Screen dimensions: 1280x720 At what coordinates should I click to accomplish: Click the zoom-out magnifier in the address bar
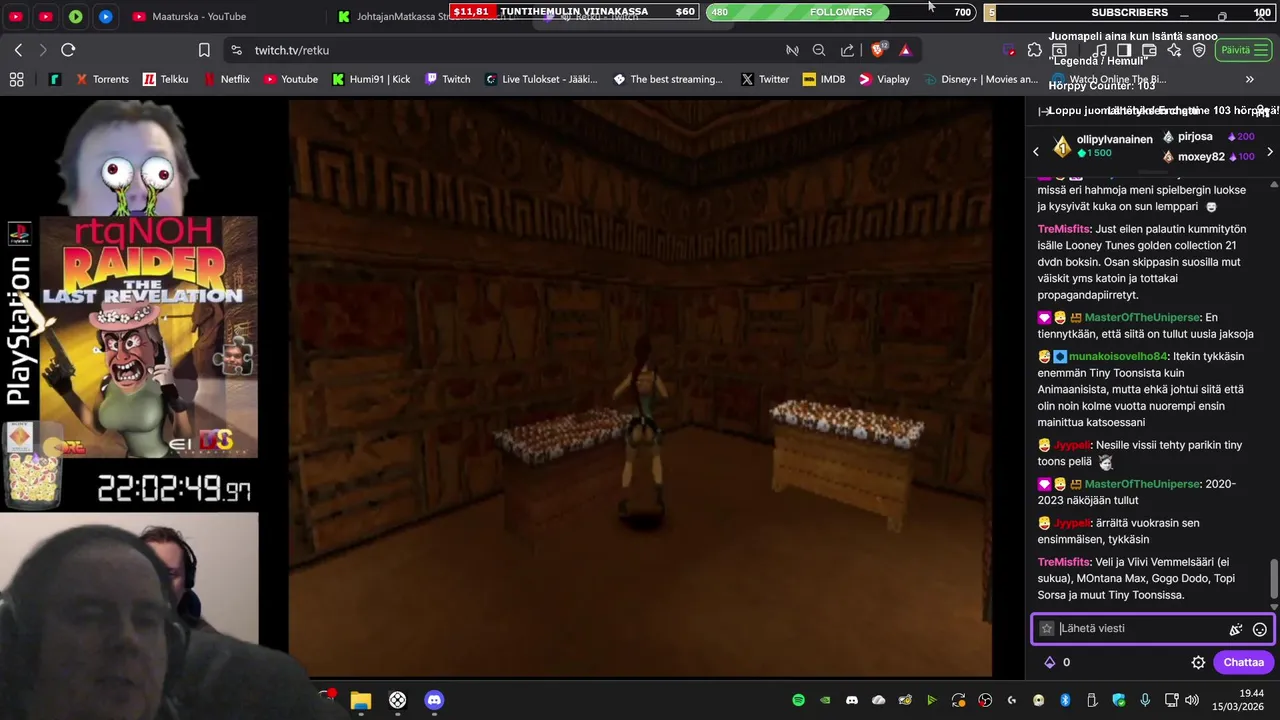tap(819, 50)
